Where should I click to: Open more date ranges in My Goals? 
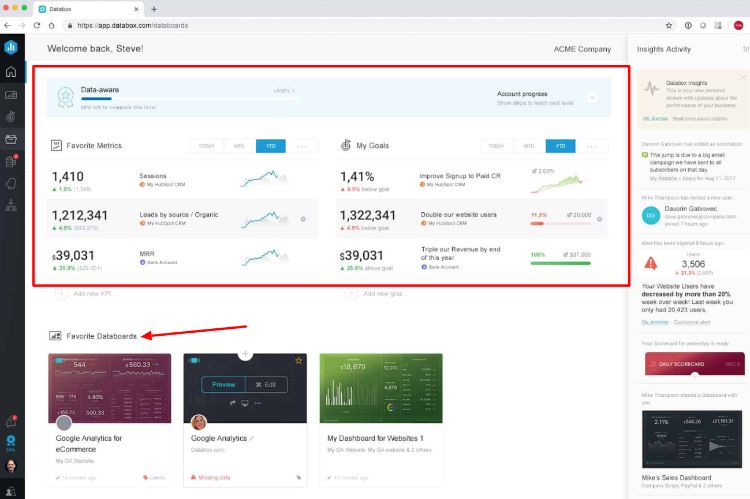pyautogui.click(x=592, y=146)
